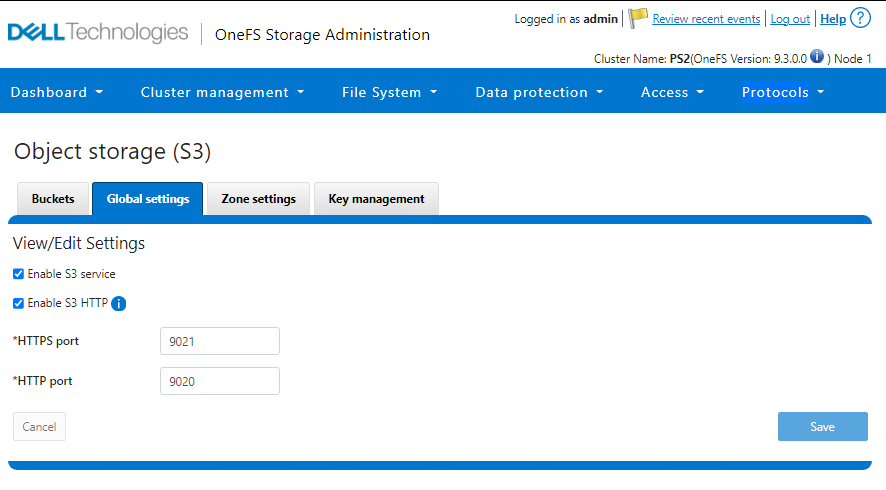The image size is (886, 490).
Task: Click the Help question mark icon
Action: coord(860,18)
